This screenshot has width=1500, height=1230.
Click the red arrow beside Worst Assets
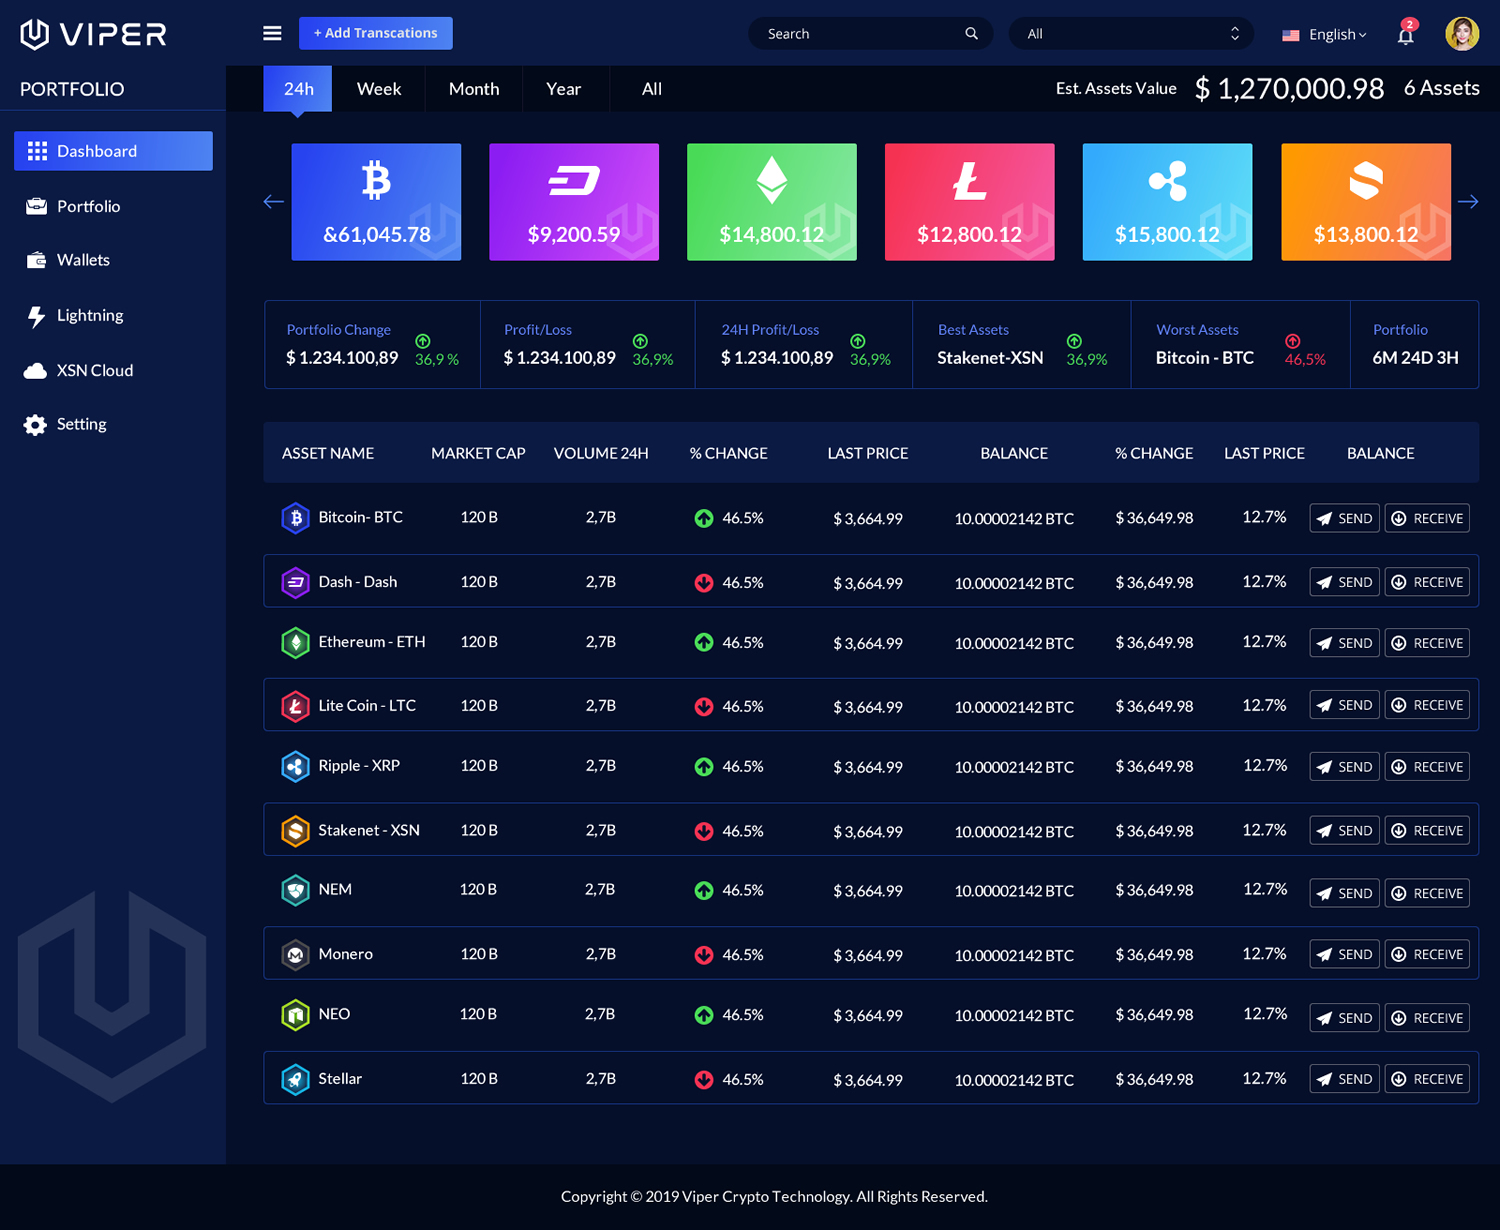(x=1292, y=341)
